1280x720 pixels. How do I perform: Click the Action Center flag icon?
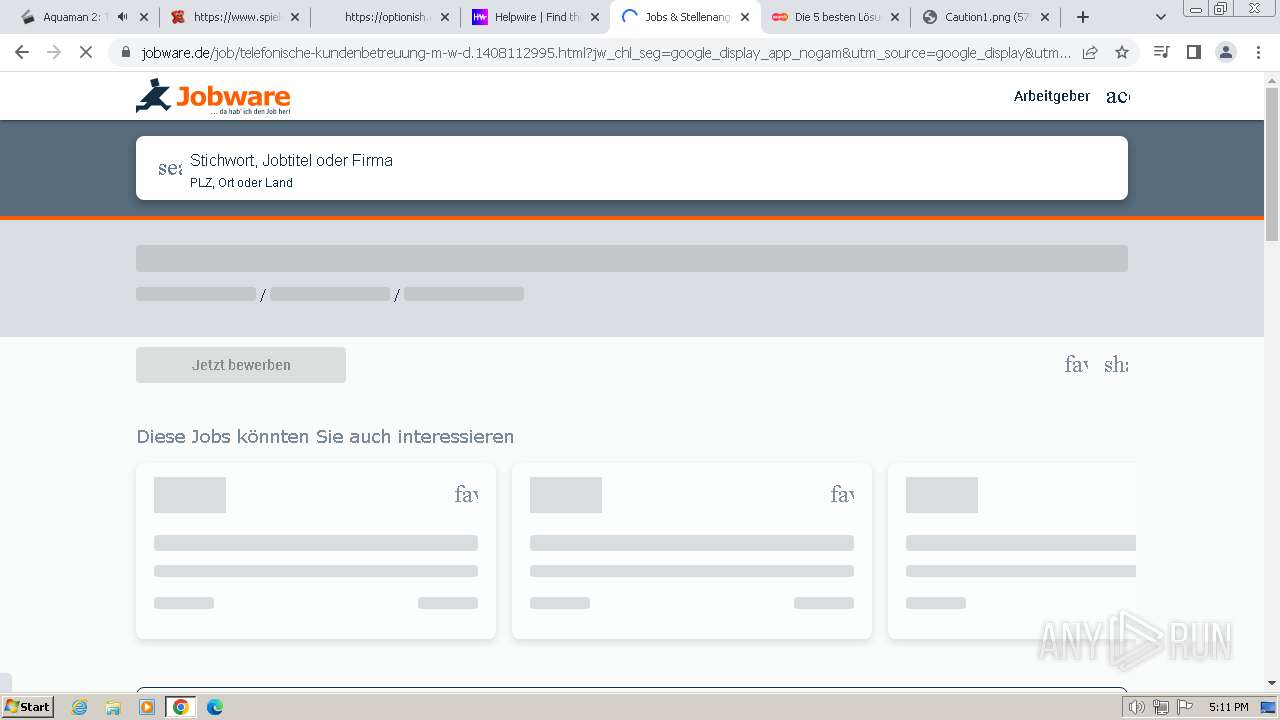pyautogui.click(x=1184, y=707)
